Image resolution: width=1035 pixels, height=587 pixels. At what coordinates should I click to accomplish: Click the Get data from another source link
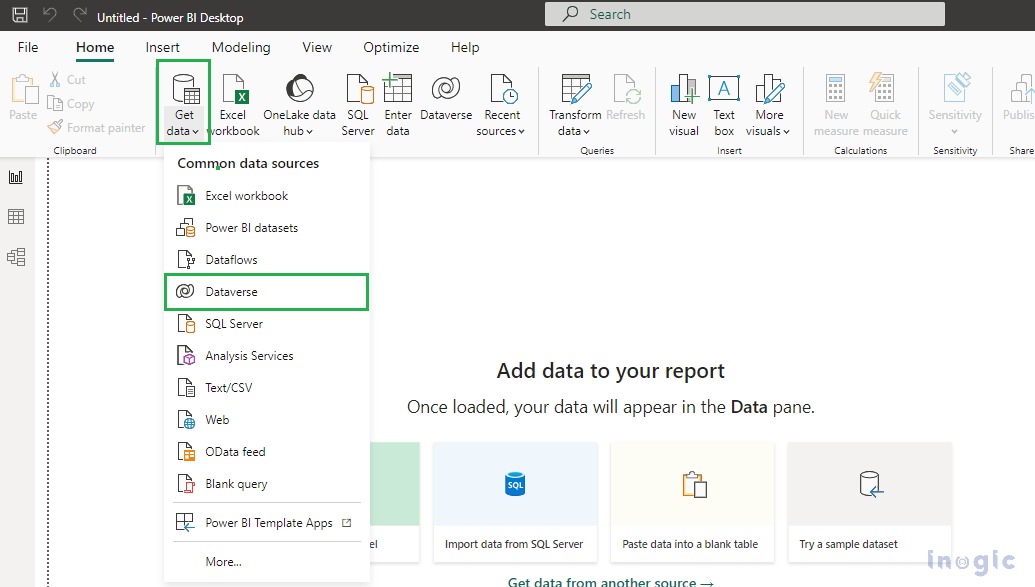tap(610, 581)
